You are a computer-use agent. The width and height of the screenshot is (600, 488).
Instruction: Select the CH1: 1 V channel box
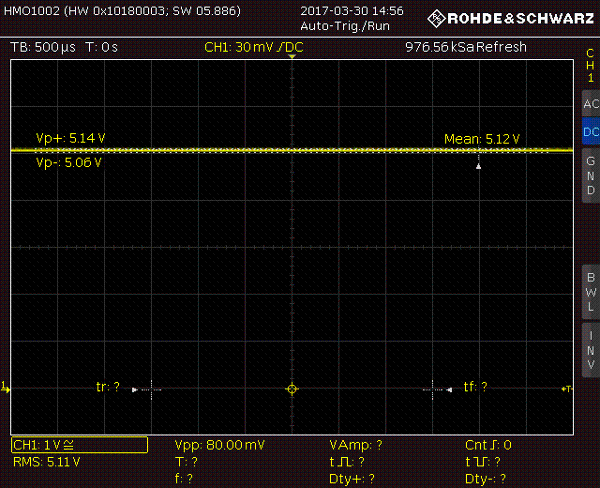[79, 445]
